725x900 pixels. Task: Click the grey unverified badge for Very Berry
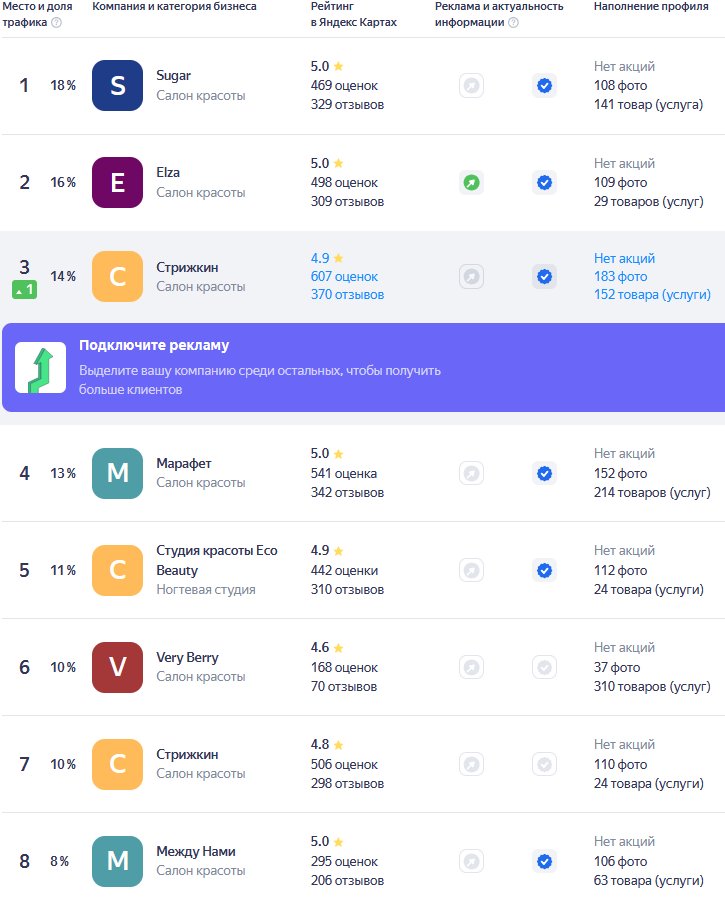[544, 667]
